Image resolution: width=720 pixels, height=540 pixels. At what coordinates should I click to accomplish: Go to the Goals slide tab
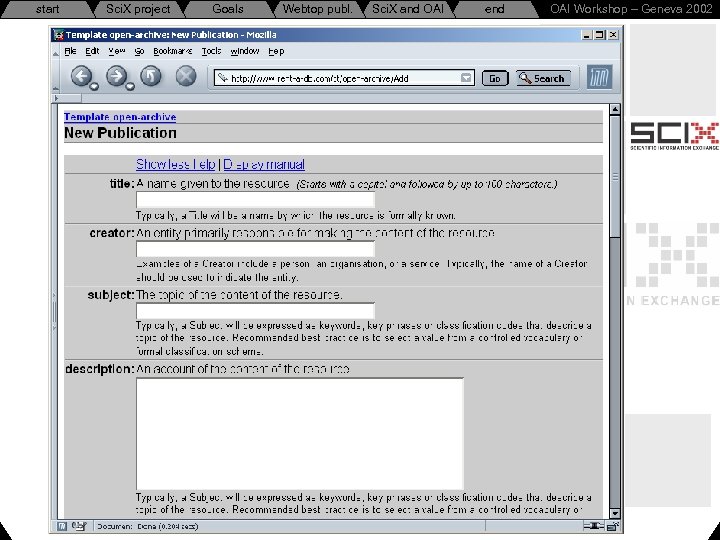point(228,9)
